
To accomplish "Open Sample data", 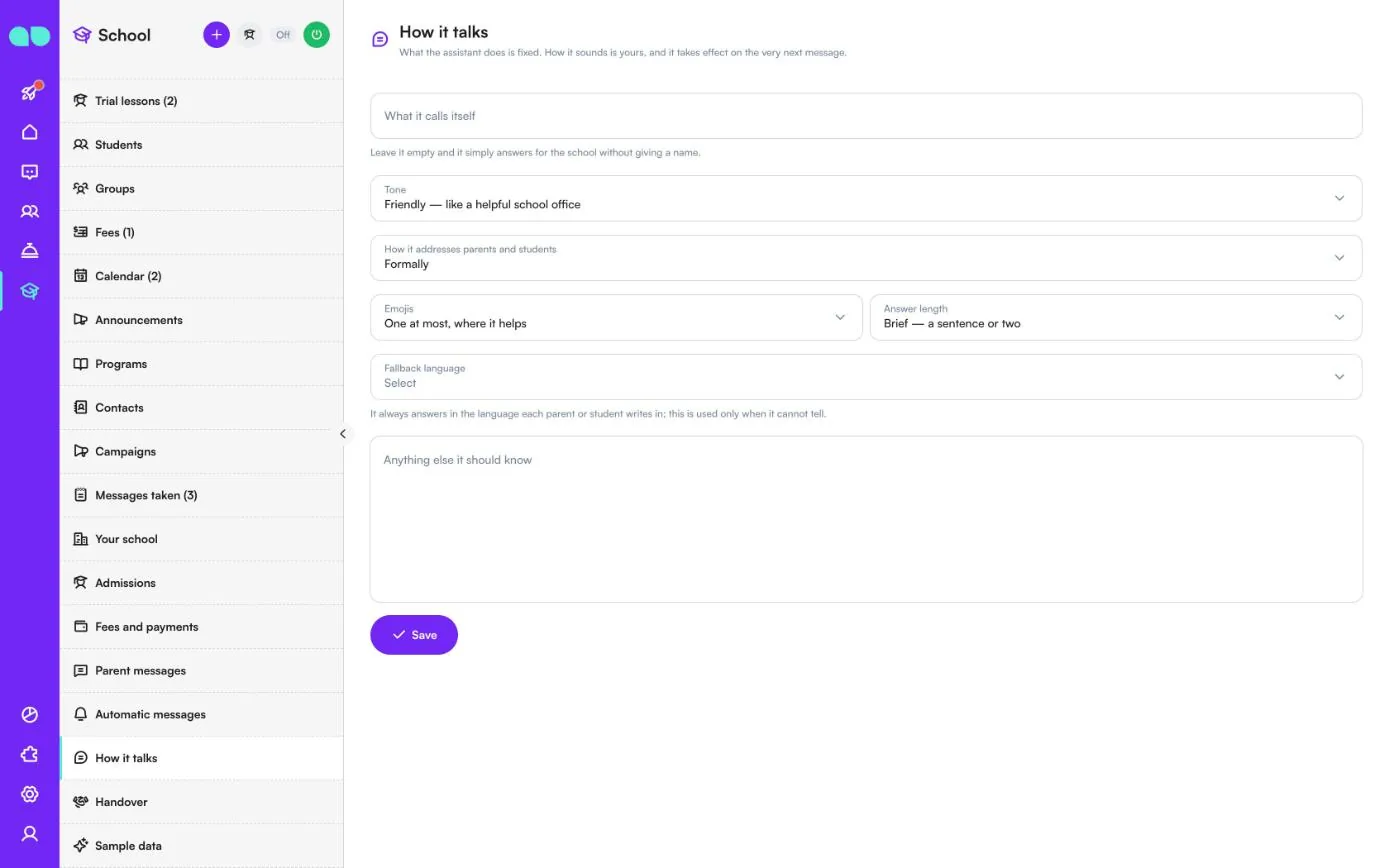I will coord(201,846).
